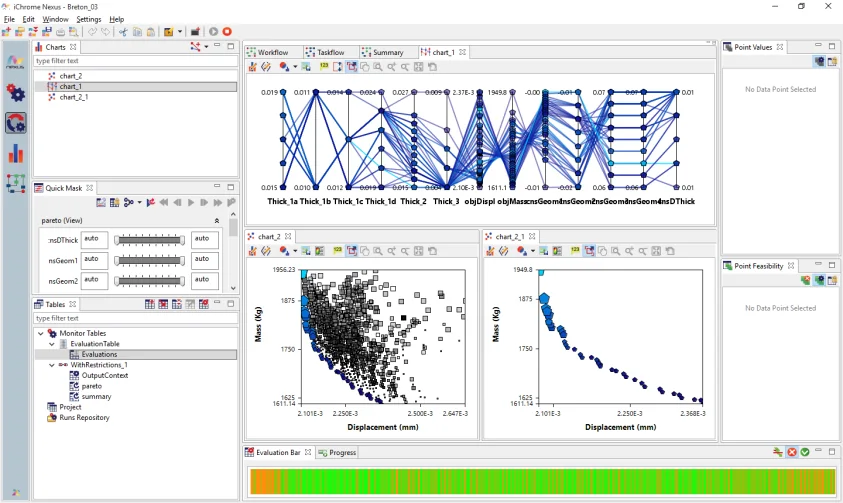Click the new project icon in main toolbar
The width and height of the screenshot is (843, 503).
tap(6, 32)
